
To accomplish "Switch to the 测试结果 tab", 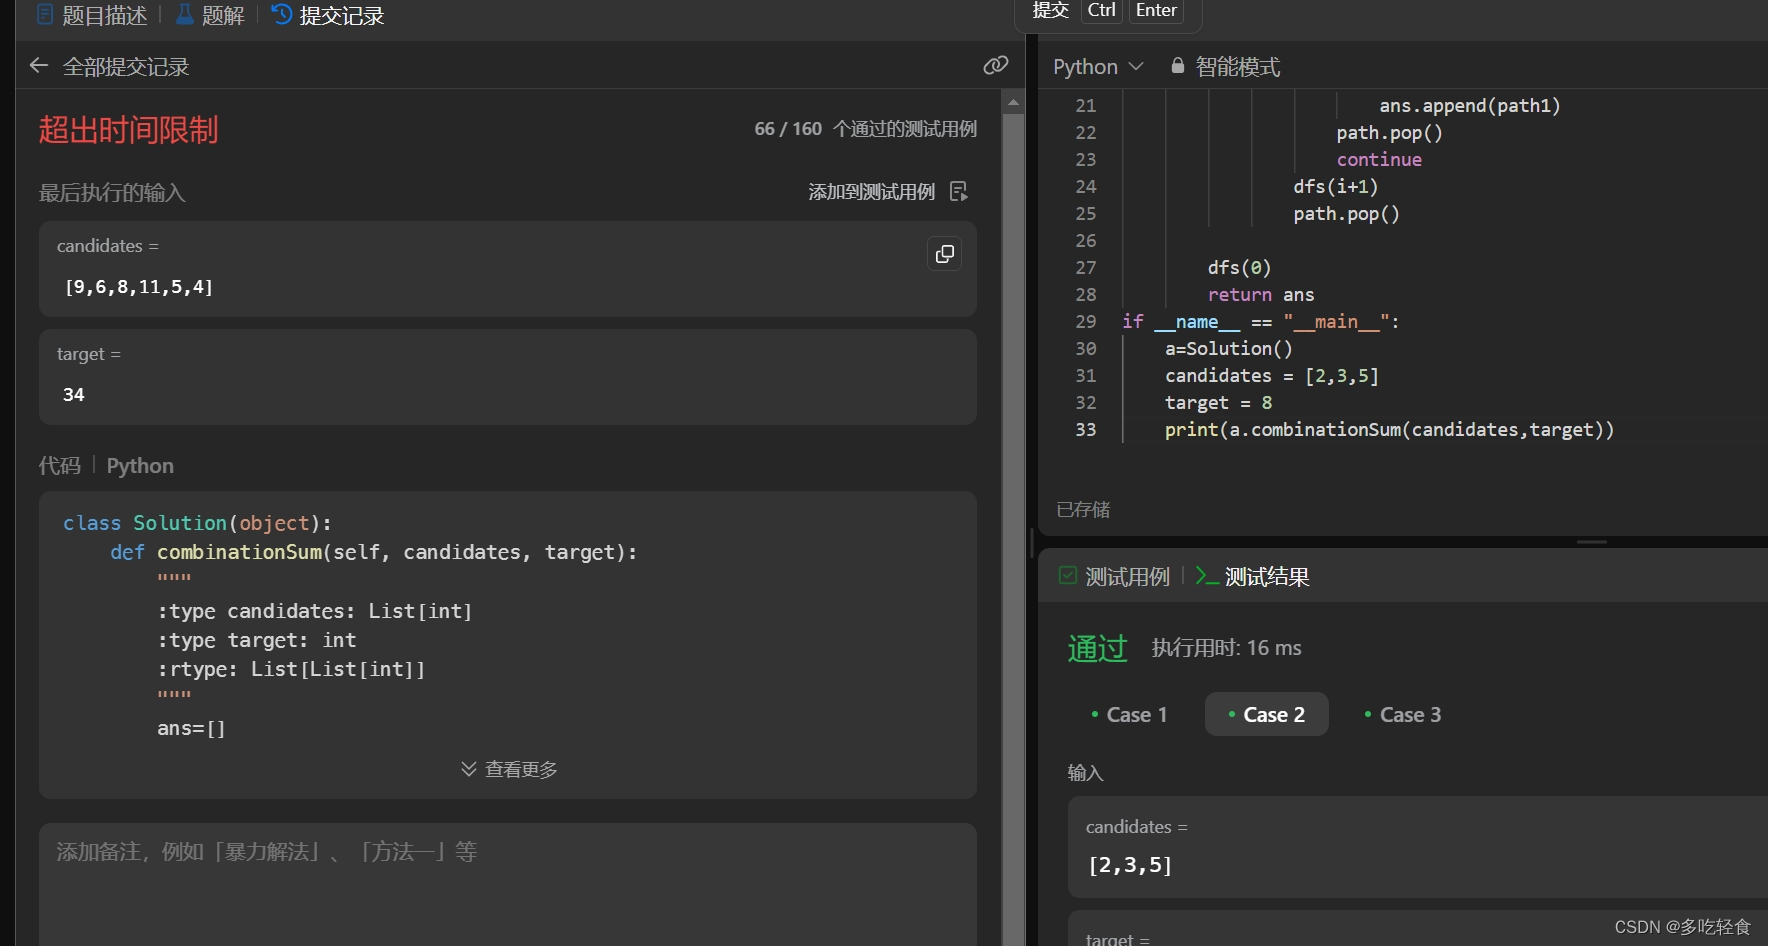I will (x=1253, y=577).
